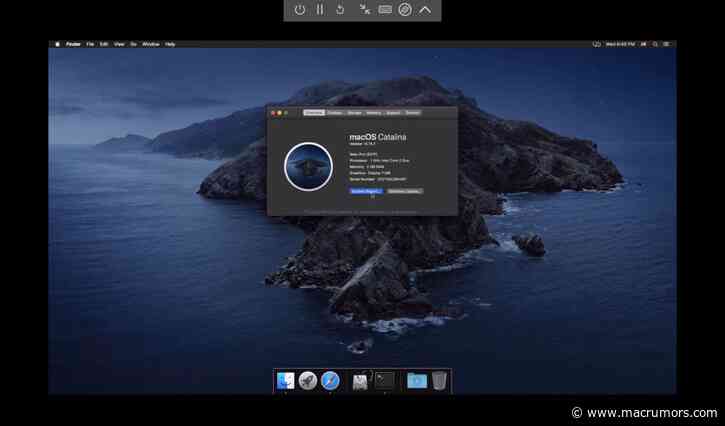Screen dimensions: 725x426
Task: Open Safari from the Dock
Action: tap(330, 381)
